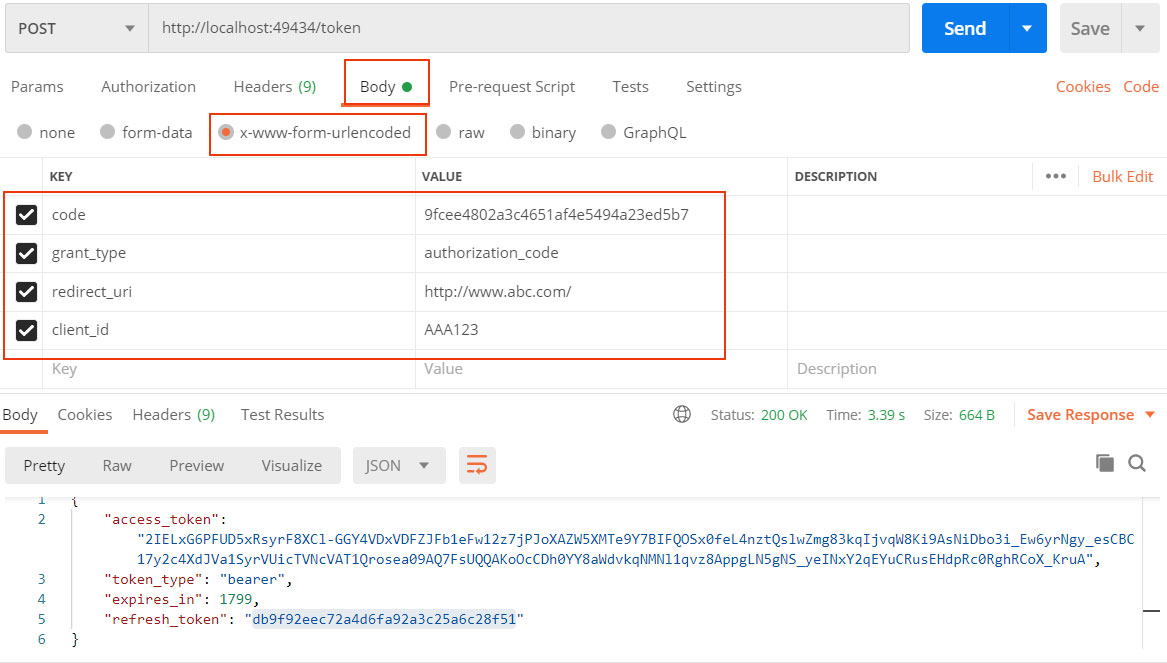
Task: Copy the response body using copy icon
Action: 1104,464
